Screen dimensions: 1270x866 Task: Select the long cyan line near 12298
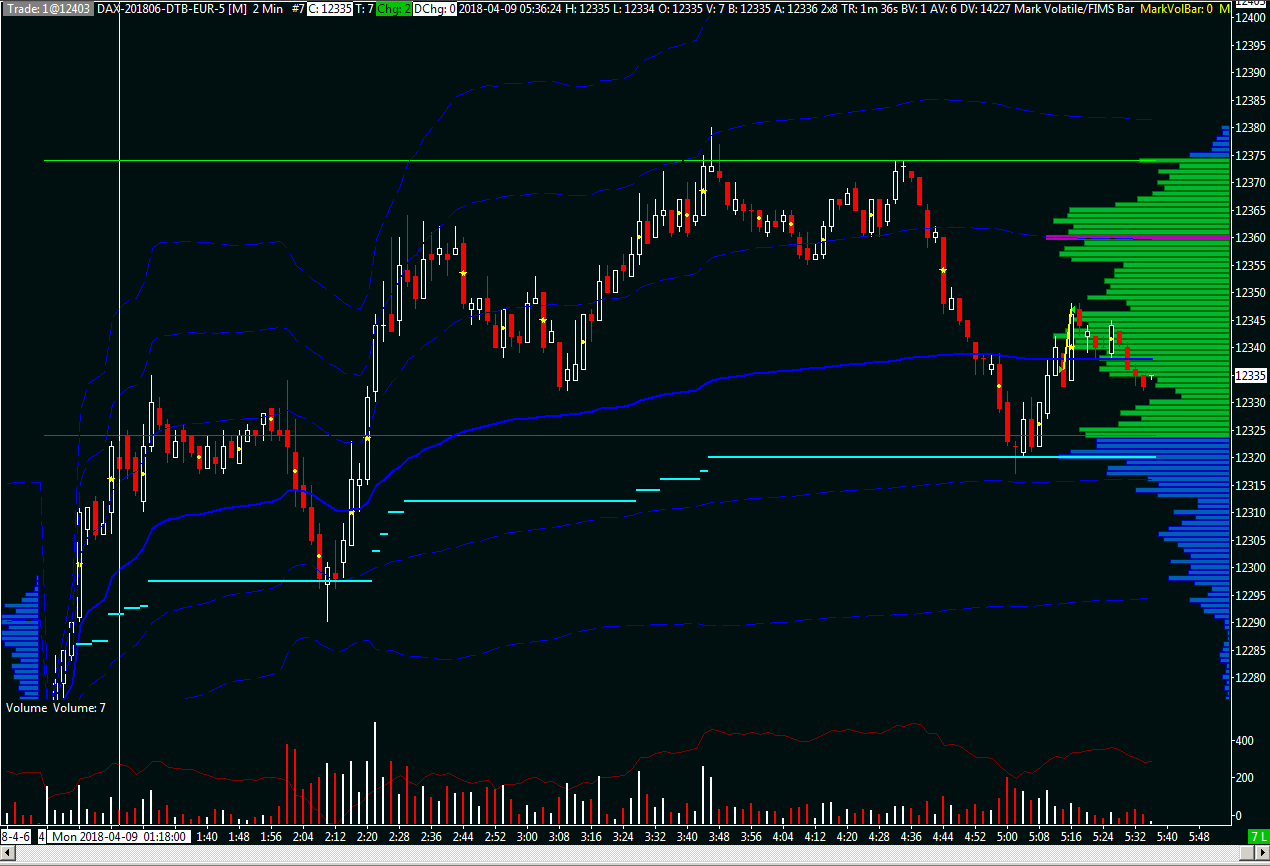pyautogui.click(x=259, y=581)
